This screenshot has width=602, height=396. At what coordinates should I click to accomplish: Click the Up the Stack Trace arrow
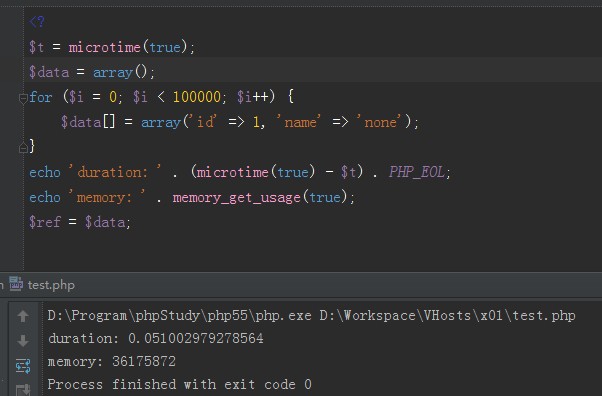point(23,316)
